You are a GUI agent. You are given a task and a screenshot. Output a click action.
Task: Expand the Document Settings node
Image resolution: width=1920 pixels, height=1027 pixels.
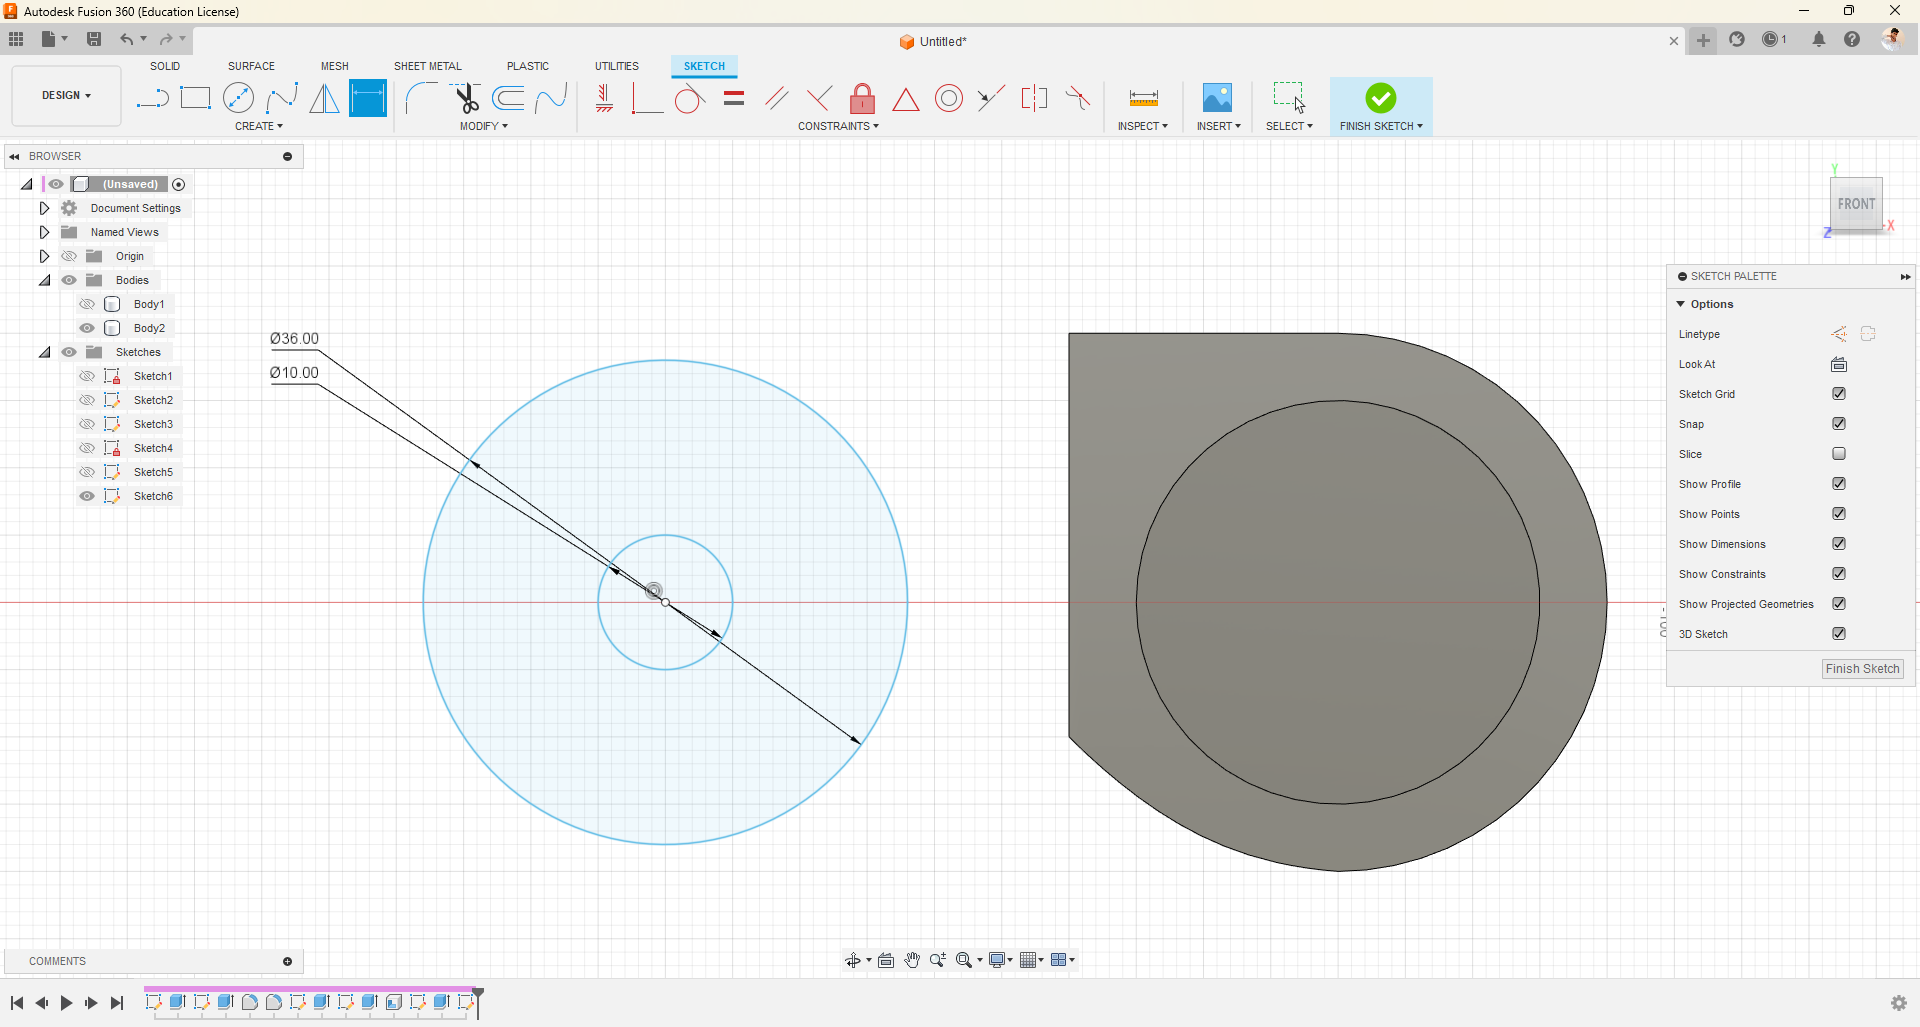point(44,208)
